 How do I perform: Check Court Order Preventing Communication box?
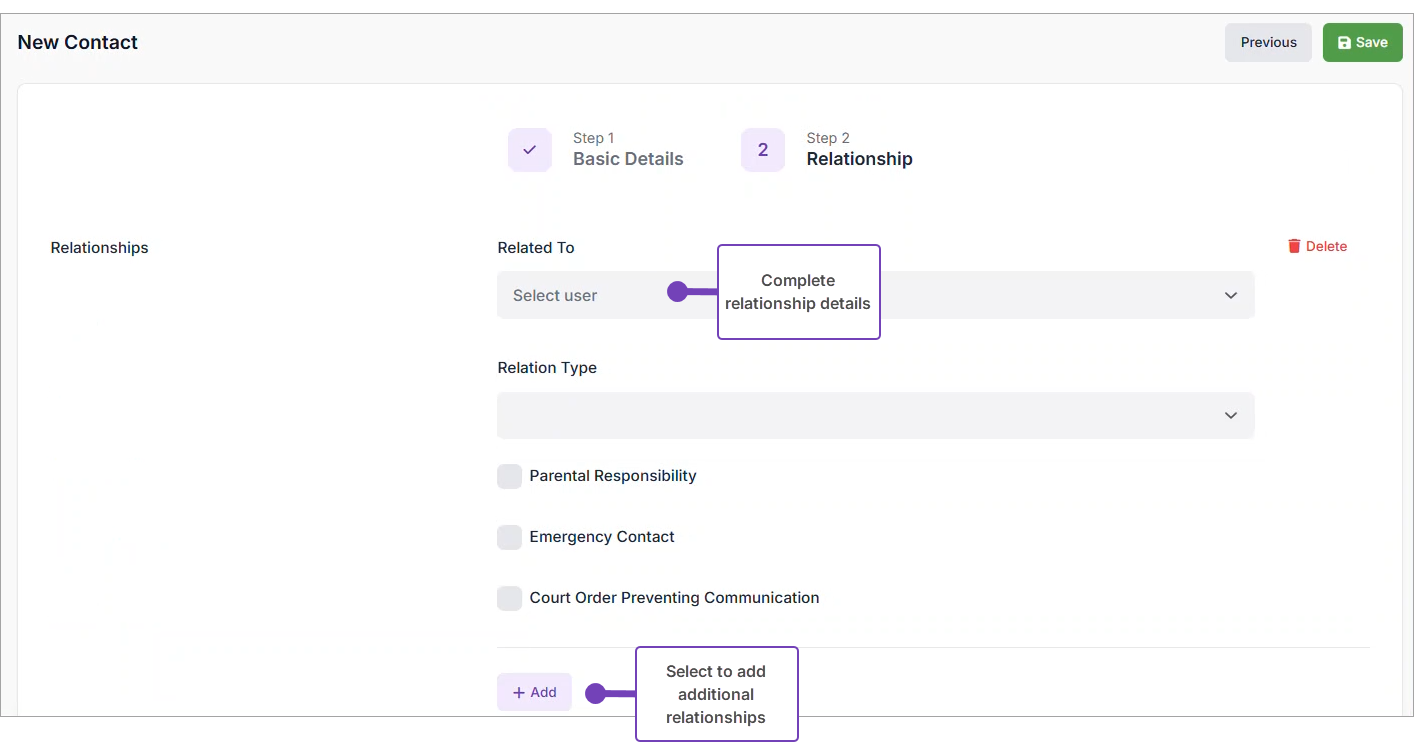(510, 598)
